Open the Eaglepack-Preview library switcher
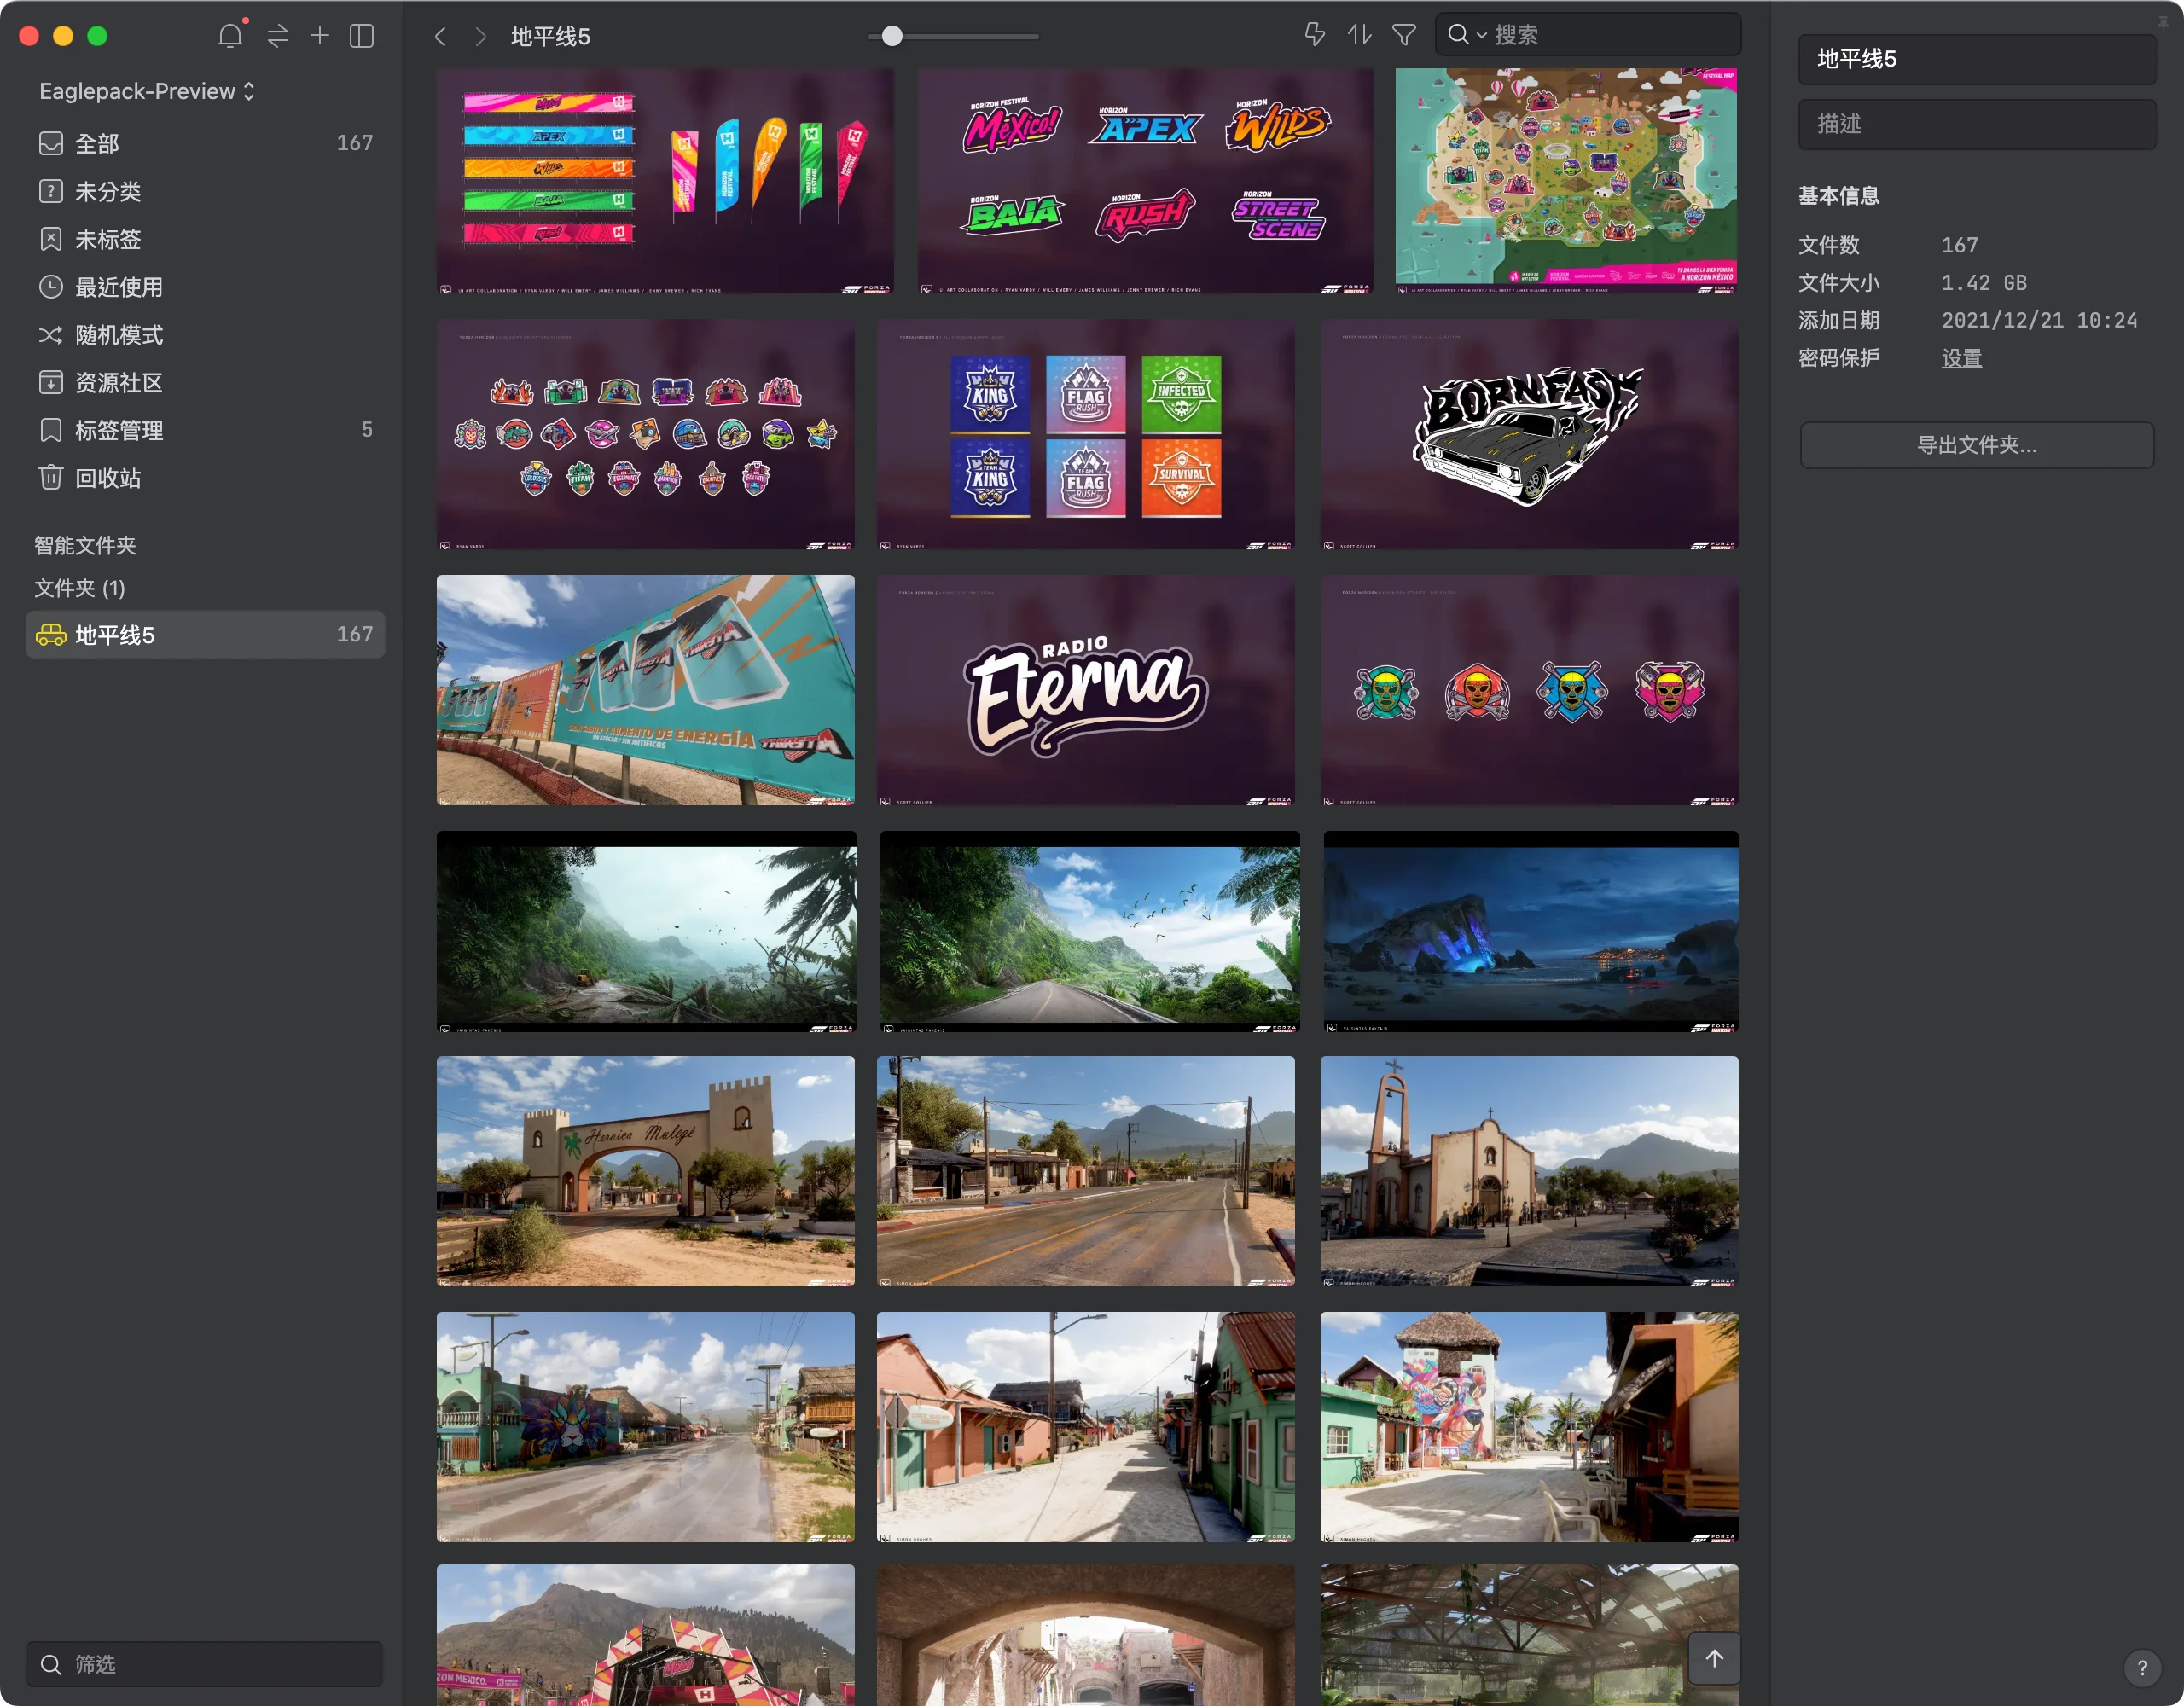Viewport: 2184px width, 1706px height. coord(147,91)
